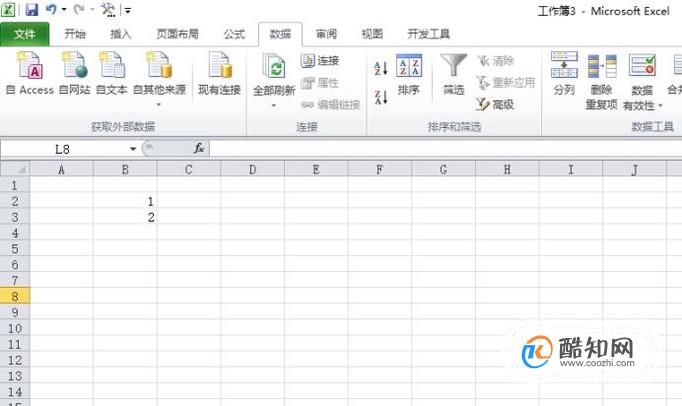The image size is (682, 406).
Task: Click the Excel application icon in title bar
Action: point(9,10)
